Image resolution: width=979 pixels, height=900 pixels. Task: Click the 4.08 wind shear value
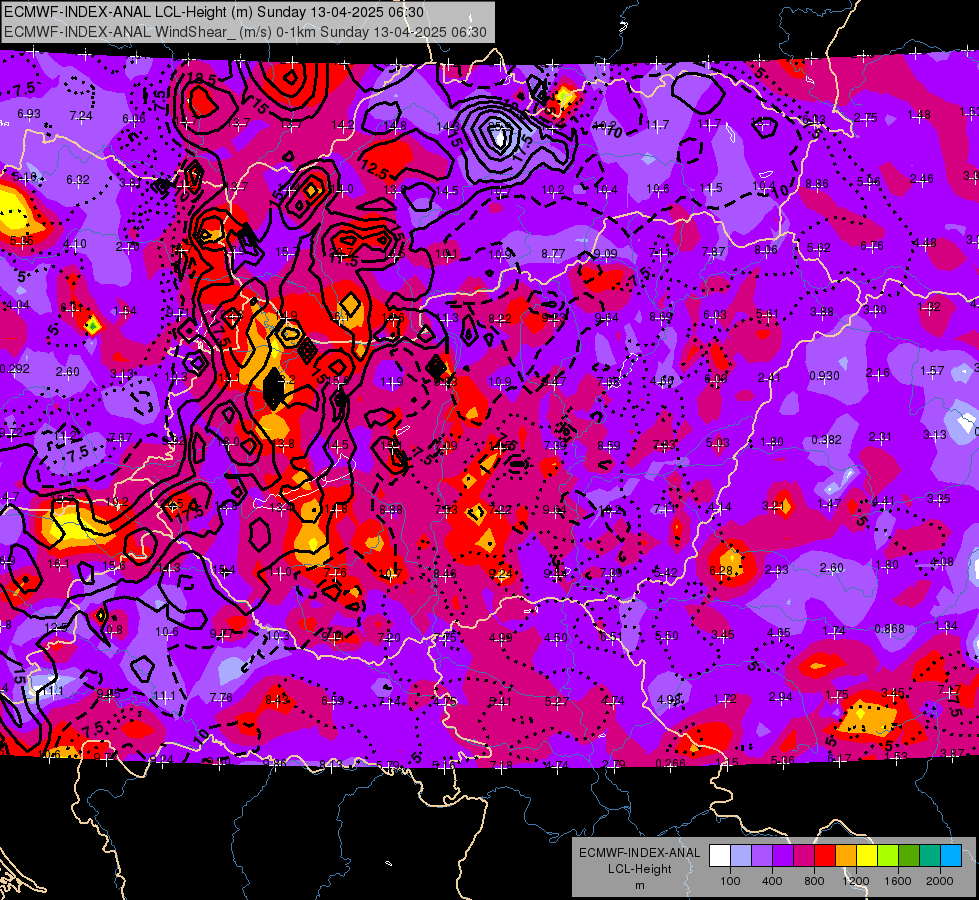tap(942, 562)
